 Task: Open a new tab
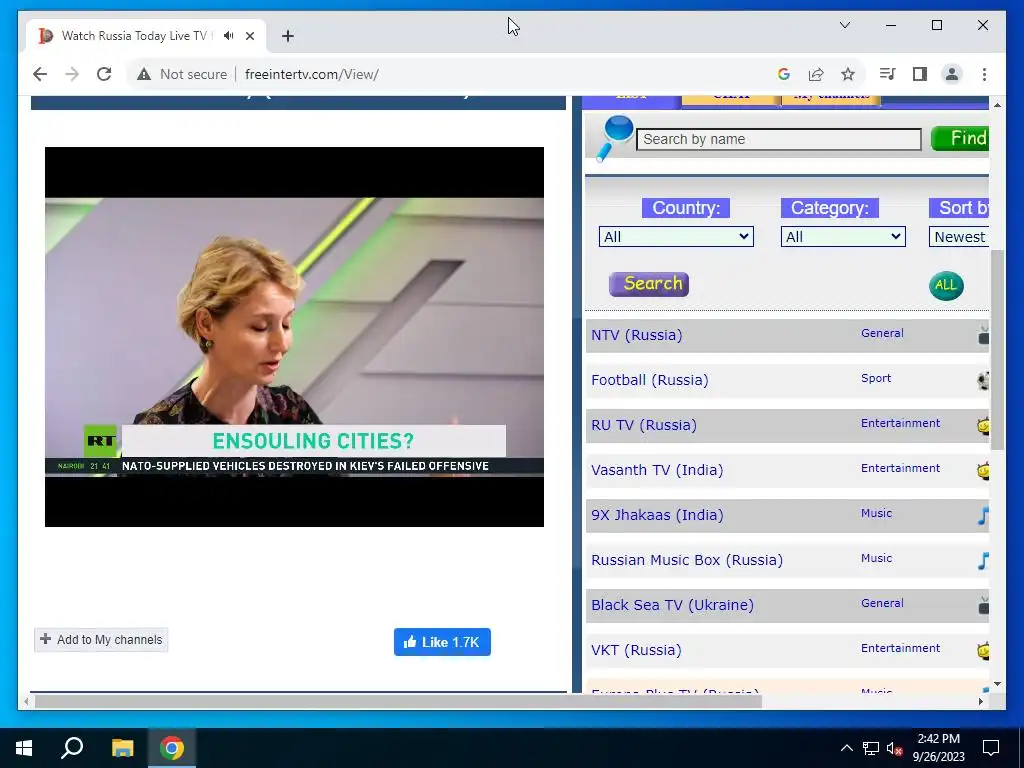(288, 36)
